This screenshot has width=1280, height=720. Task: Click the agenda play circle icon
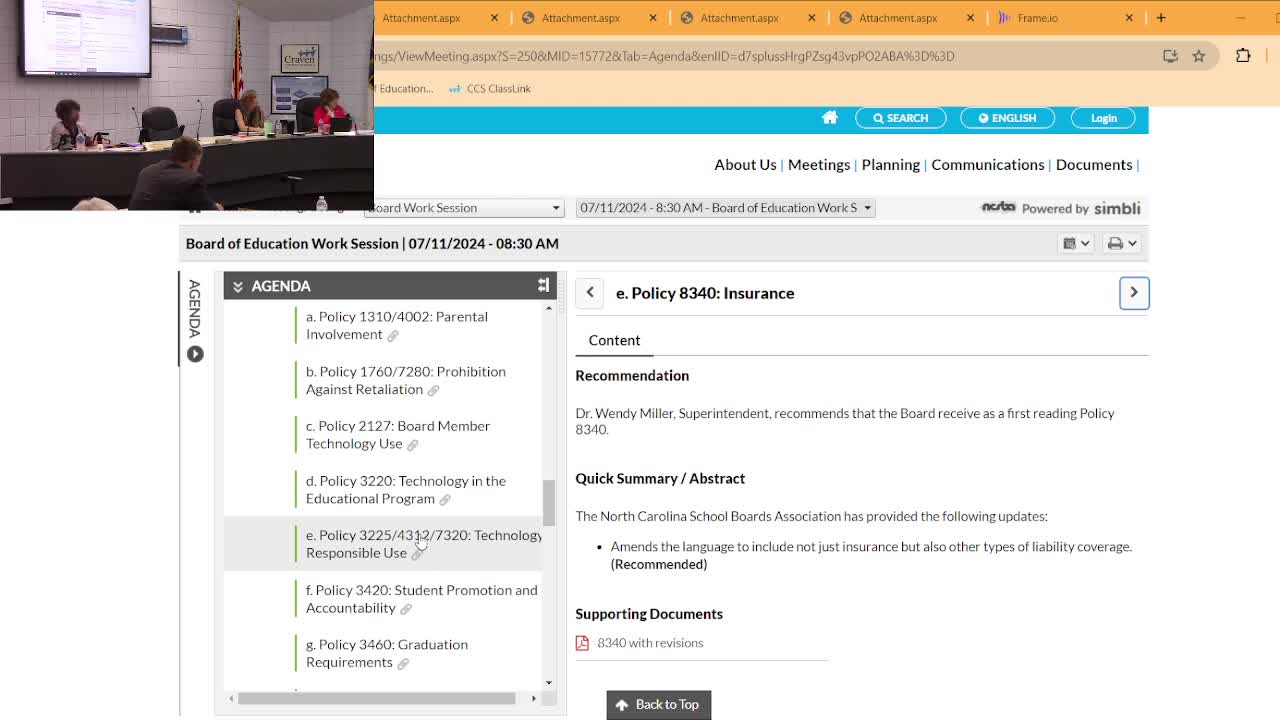point(195,354)
